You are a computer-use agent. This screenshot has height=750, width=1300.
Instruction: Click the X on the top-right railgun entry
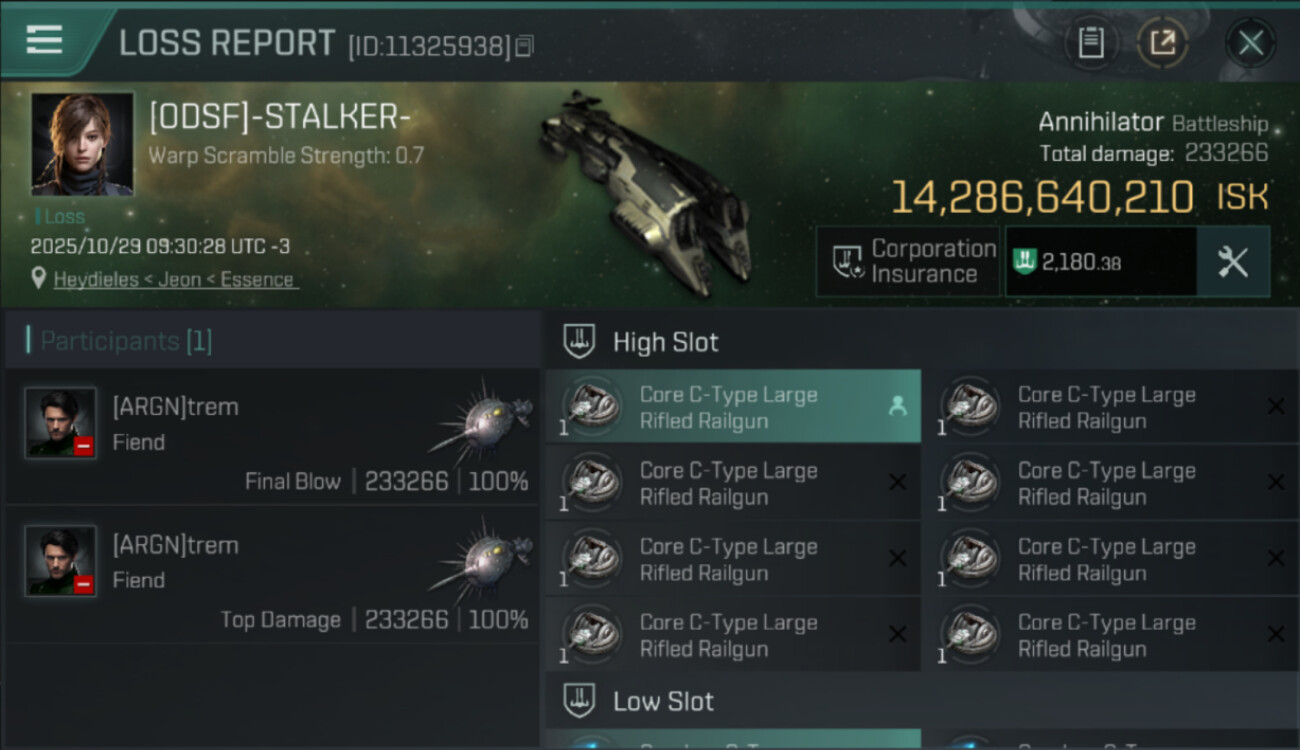point(1275,406)
